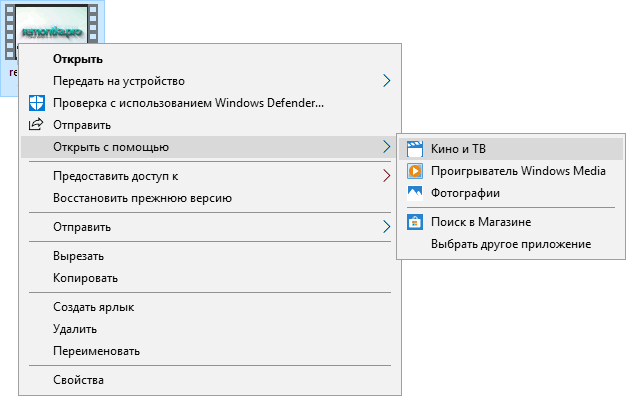
Task: Click the Store bag icon
Action: (415, 222)
